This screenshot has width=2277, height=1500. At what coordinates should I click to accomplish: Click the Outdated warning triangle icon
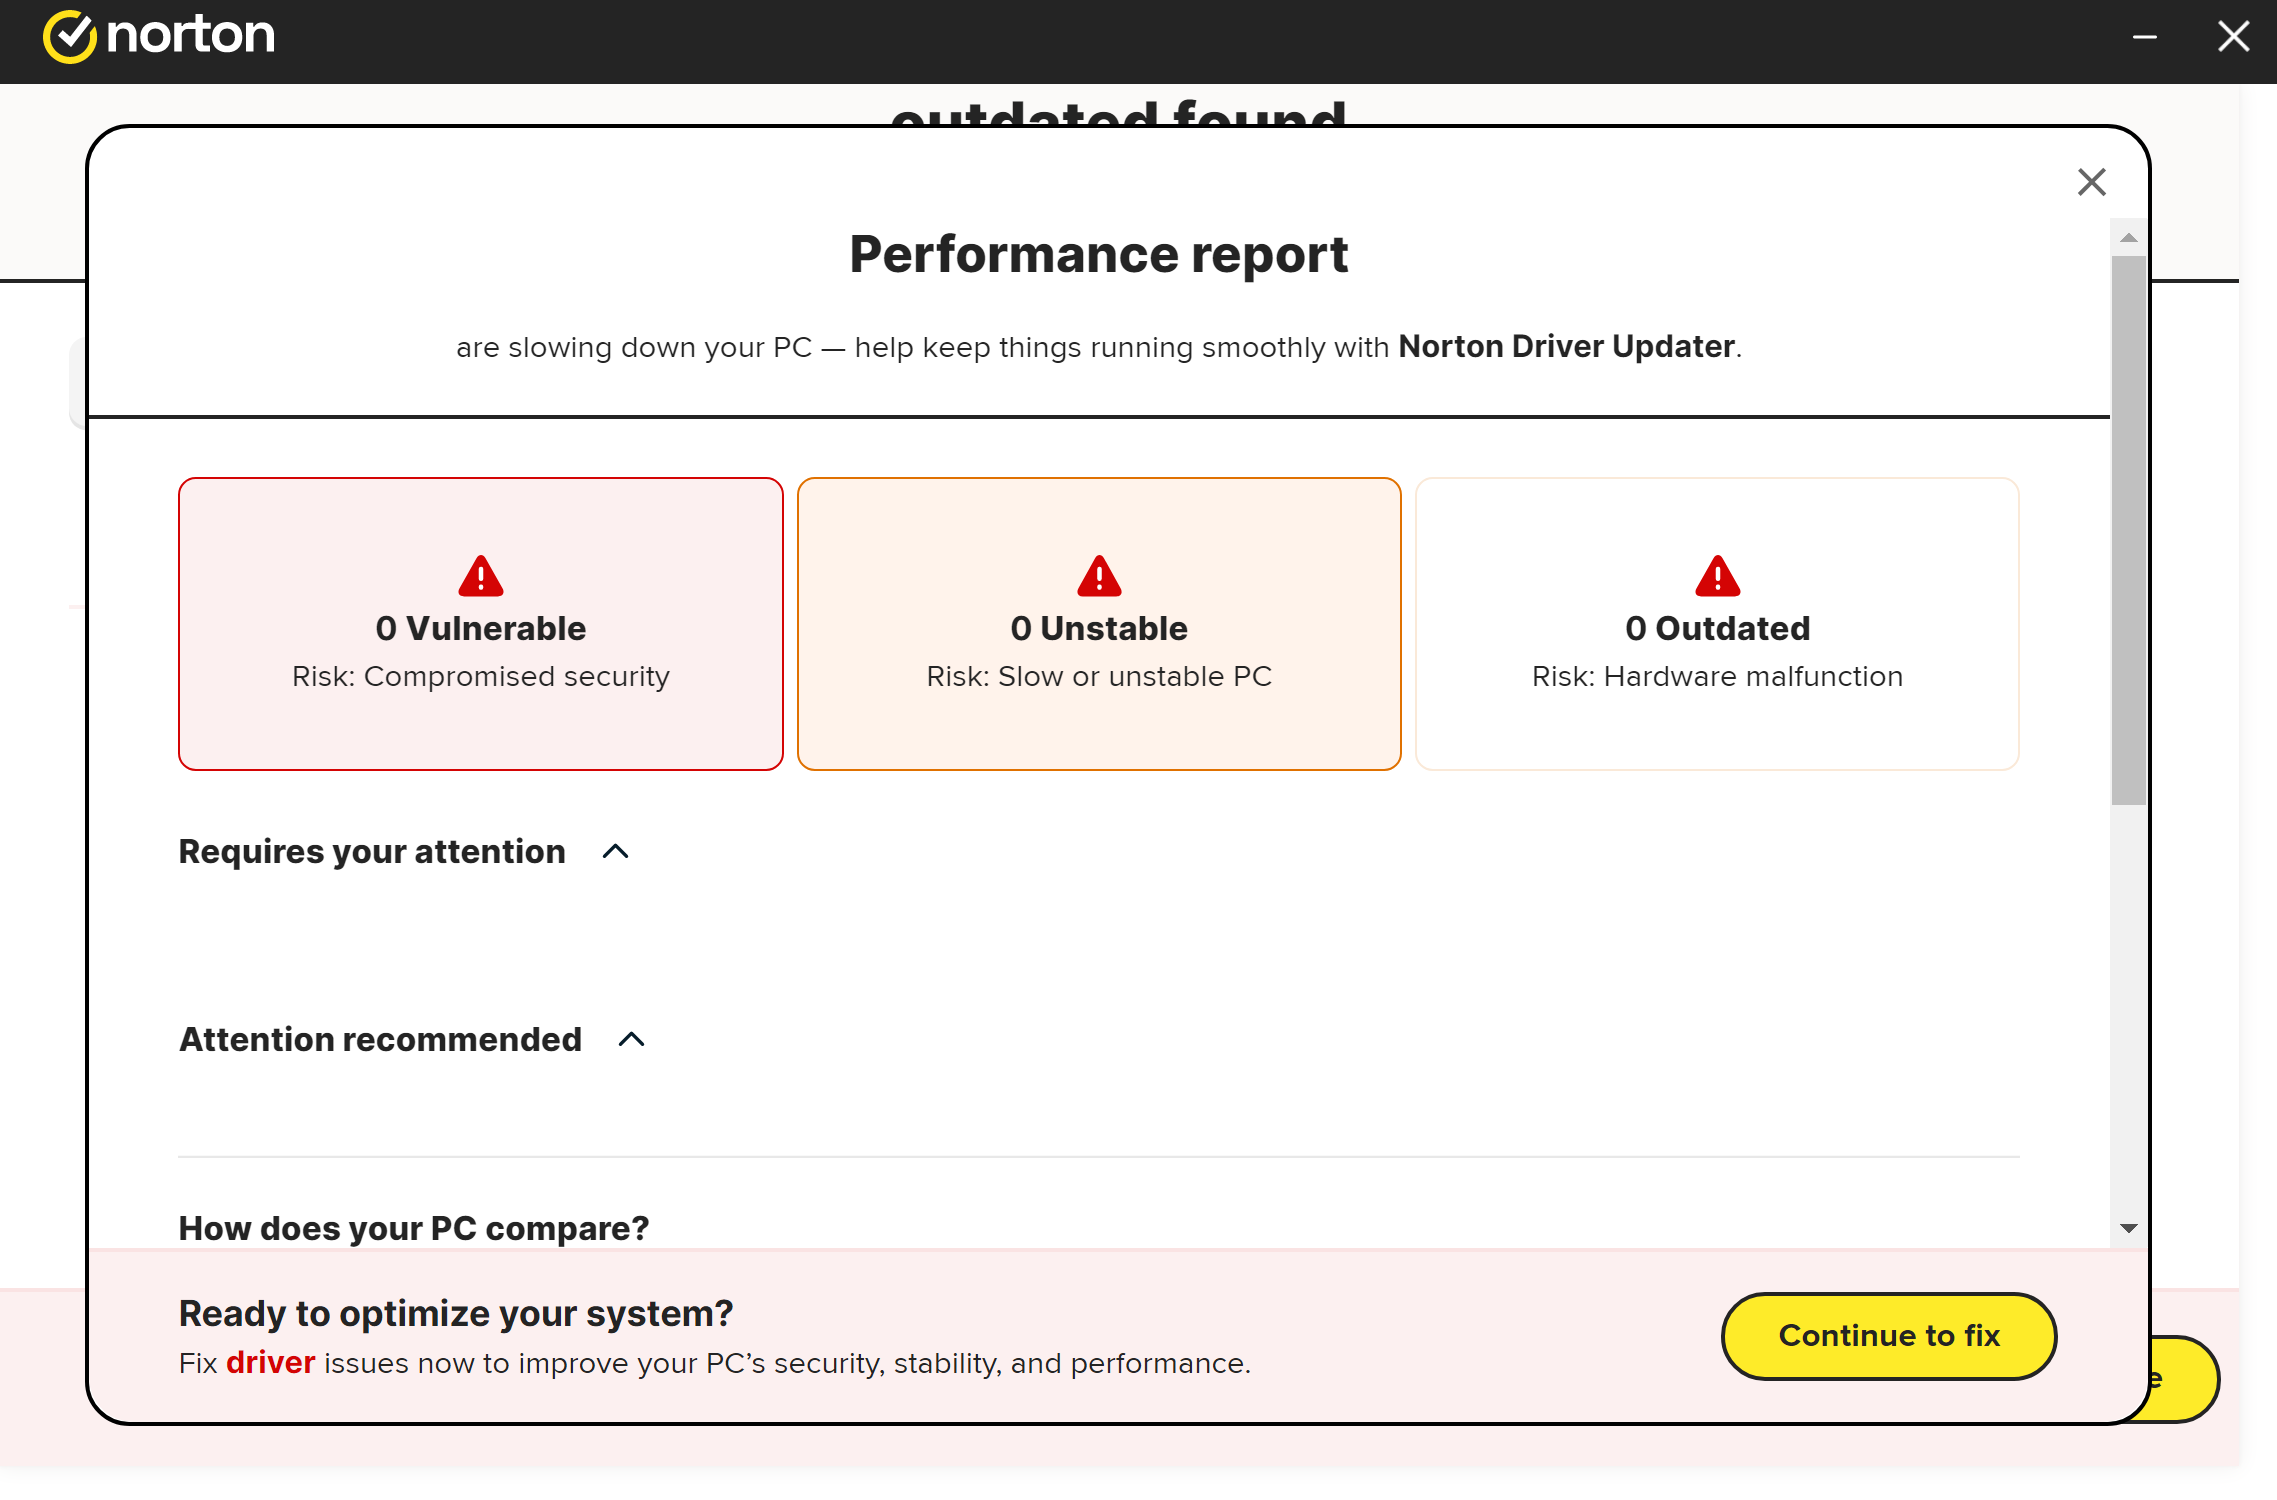1718,576
